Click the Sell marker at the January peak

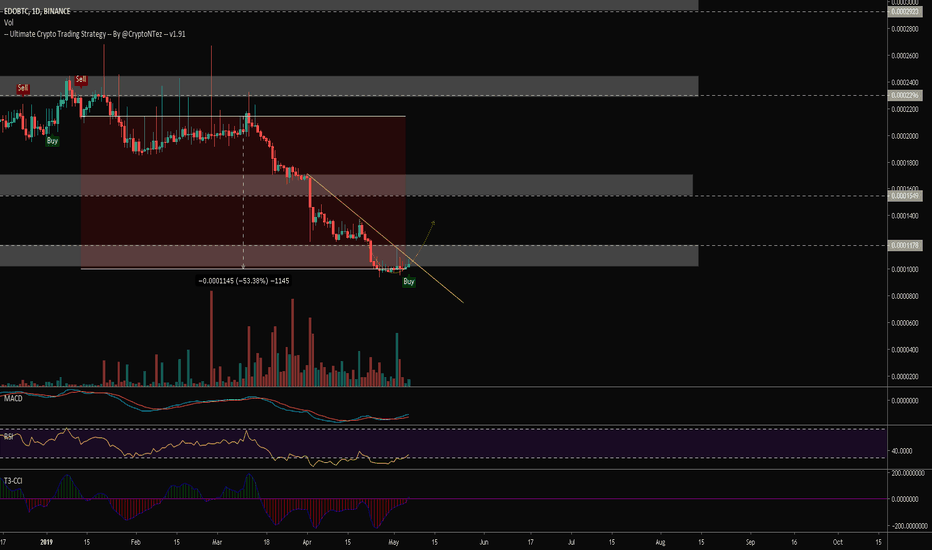point(81,79)
